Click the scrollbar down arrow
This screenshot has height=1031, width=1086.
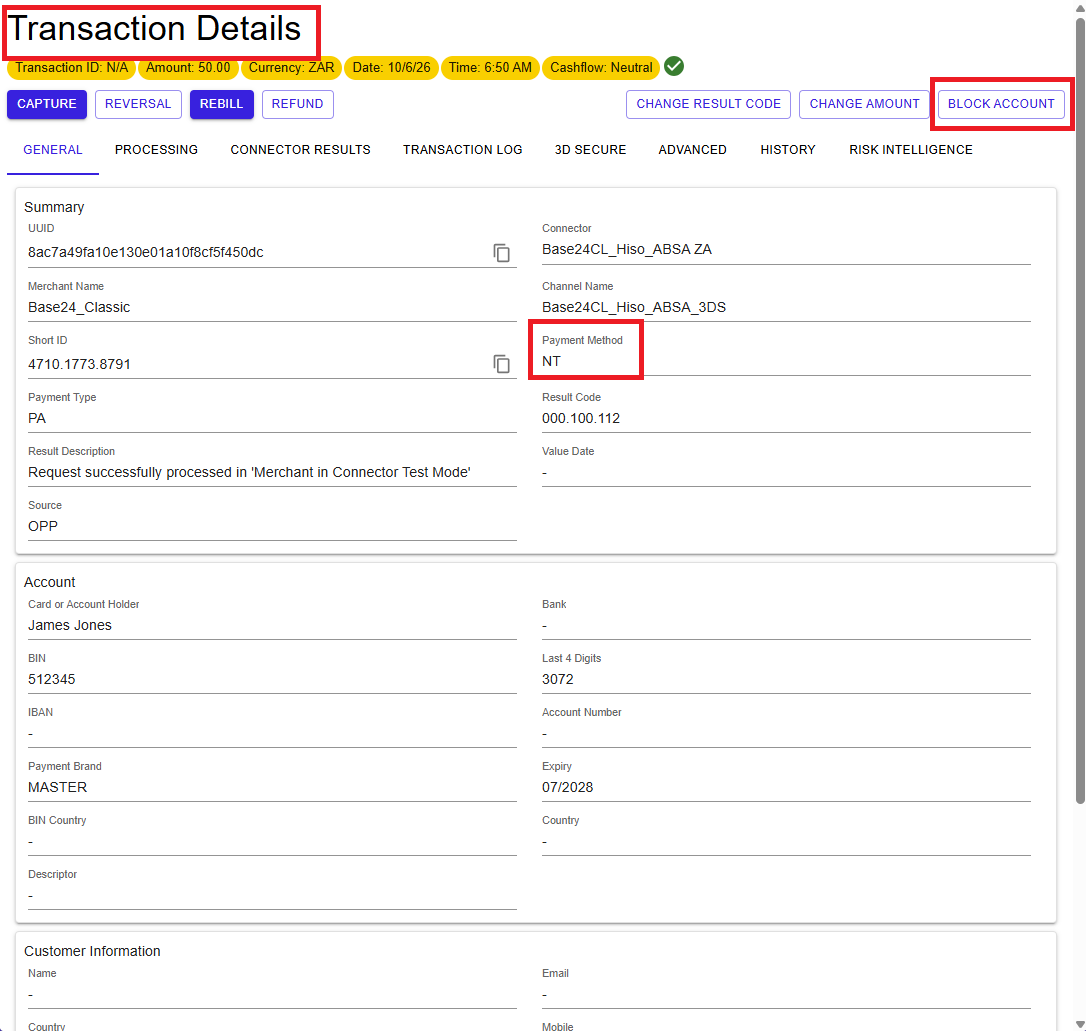pyautogui.click(x=1080, y=1024)
